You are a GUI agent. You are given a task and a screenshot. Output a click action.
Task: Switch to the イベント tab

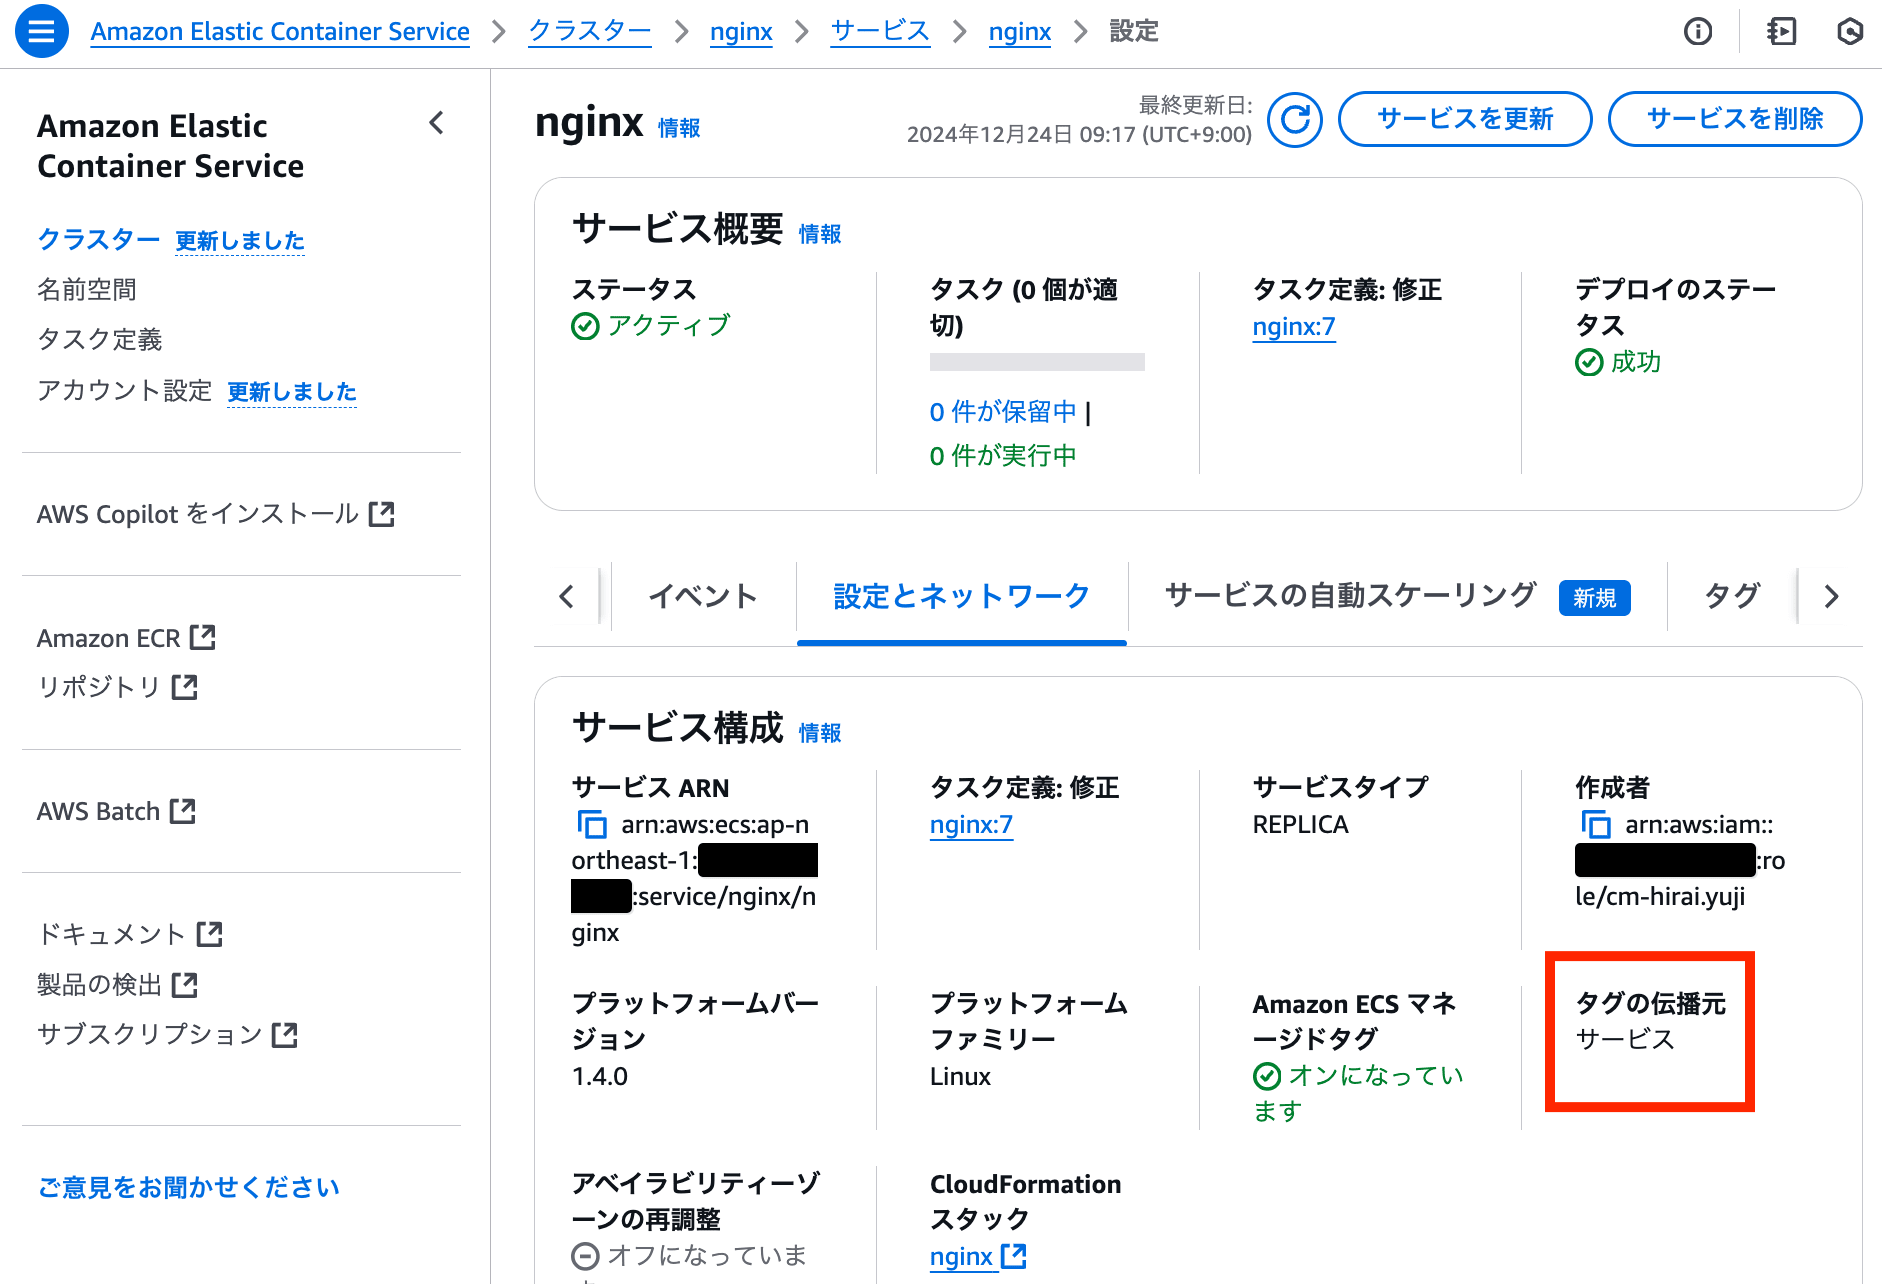tap(703, 596)
